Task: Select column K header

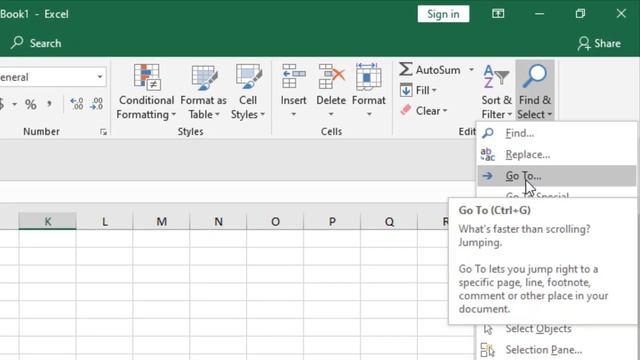Action: [x=47, y=221]
